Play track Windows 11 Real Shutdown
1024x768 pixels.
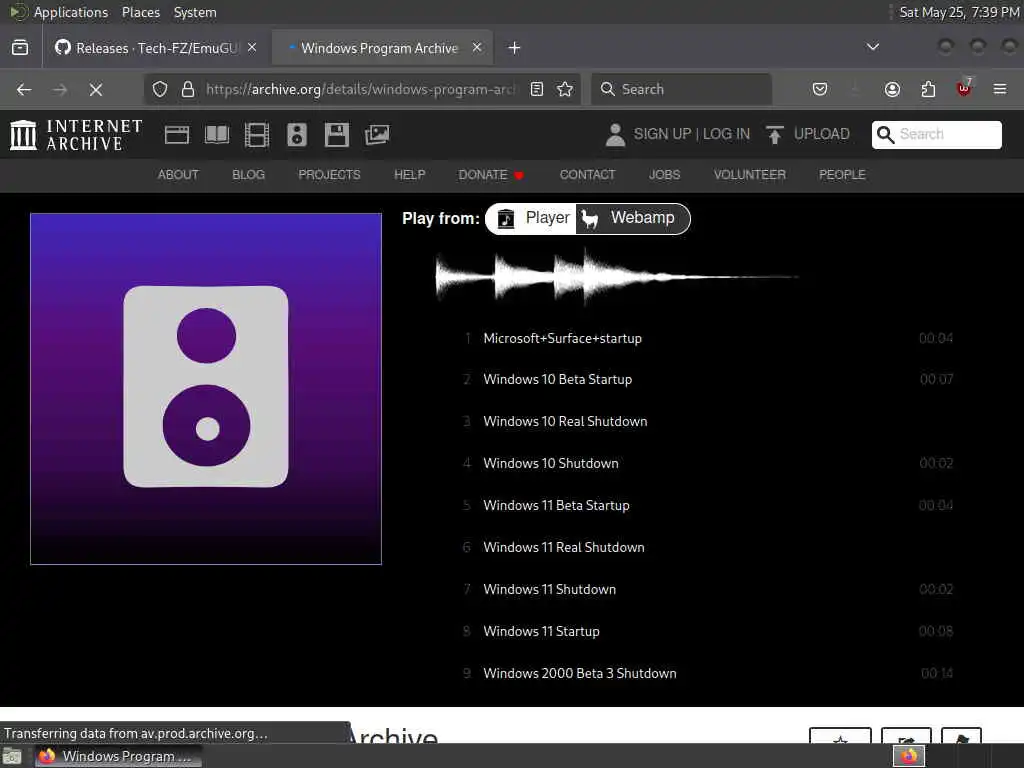[709, 547]
